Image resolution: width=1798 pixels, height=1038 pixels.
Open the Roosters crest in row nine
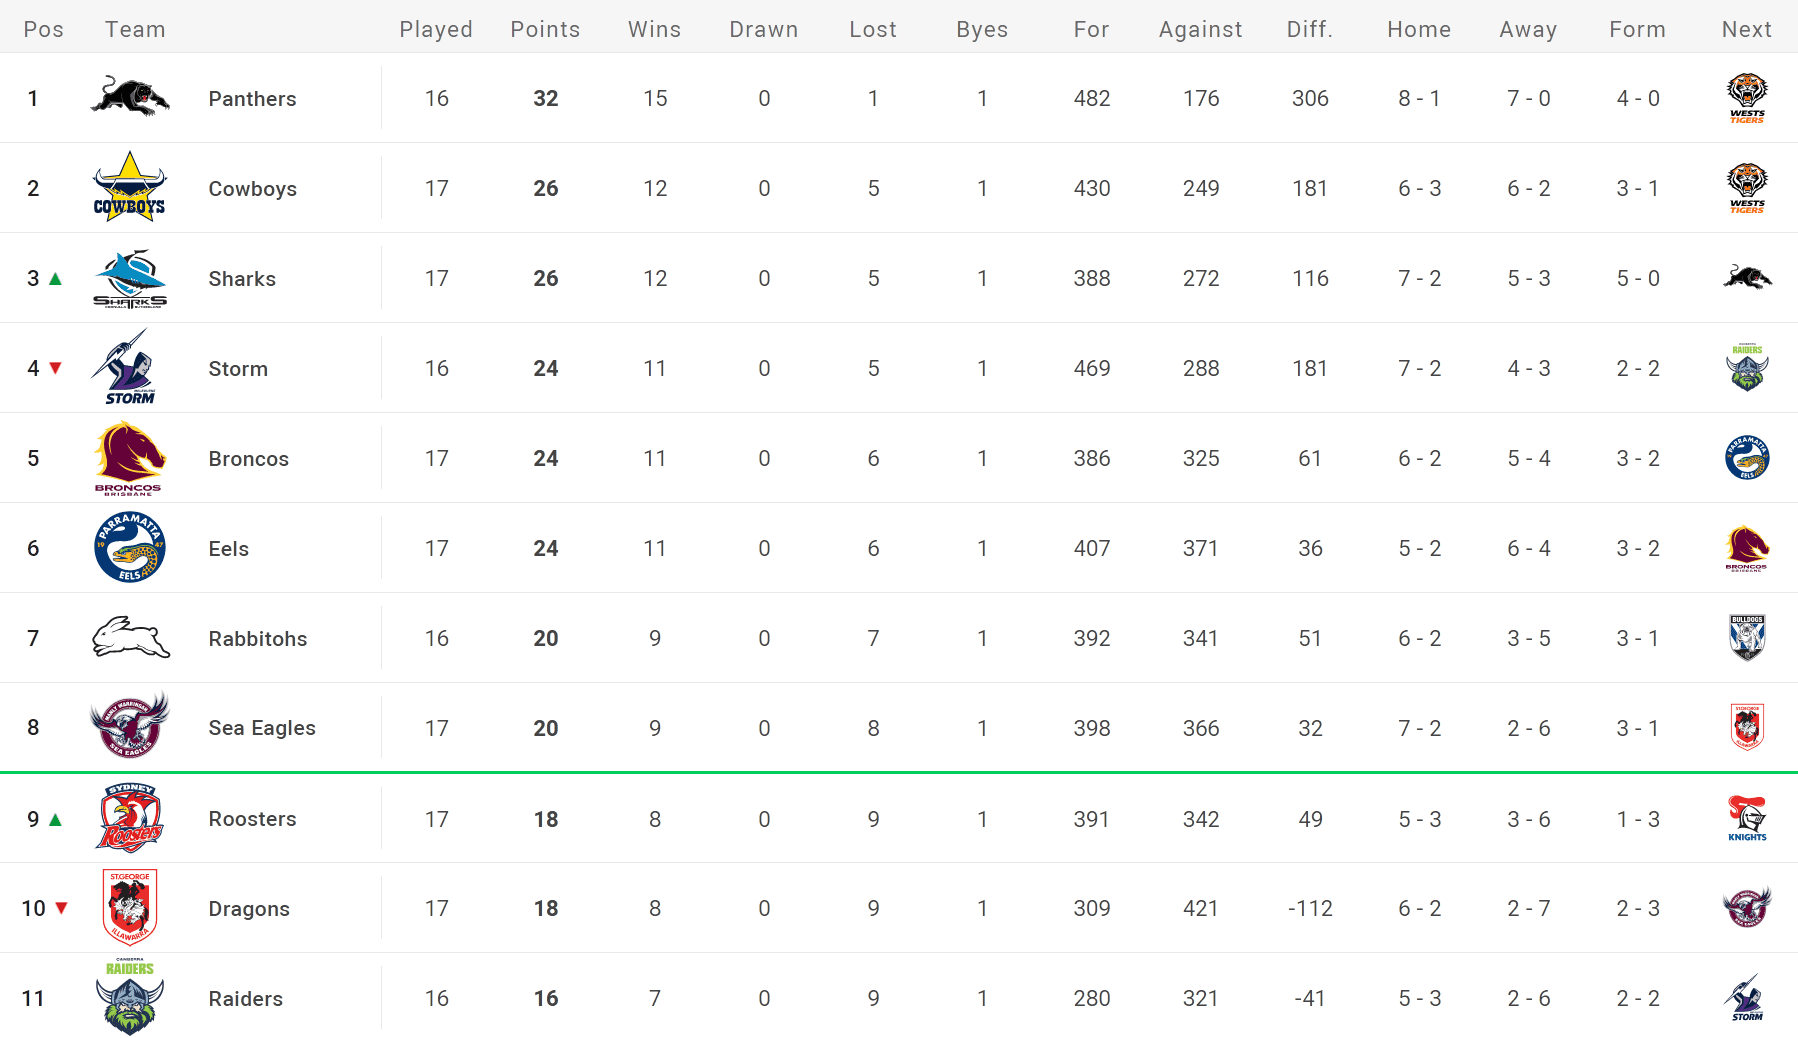tap(130, 817)
